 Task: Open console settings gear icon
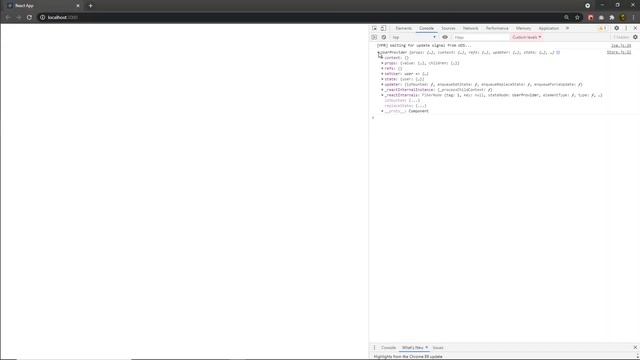point(635,37)
